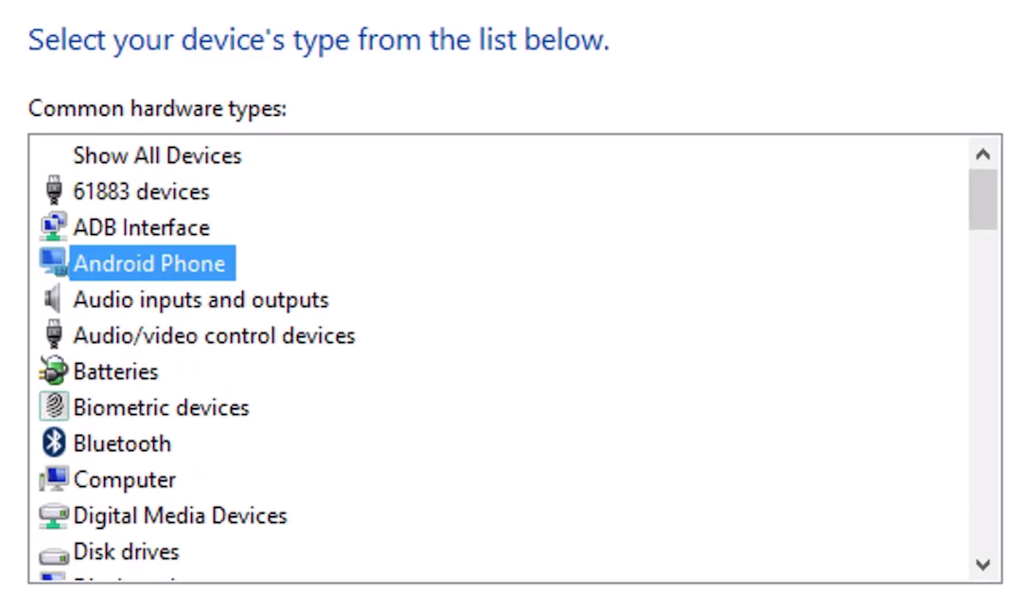Click the scrollbar up arrow
This screenshot has height=599, width=1024.
coord(982,154)
